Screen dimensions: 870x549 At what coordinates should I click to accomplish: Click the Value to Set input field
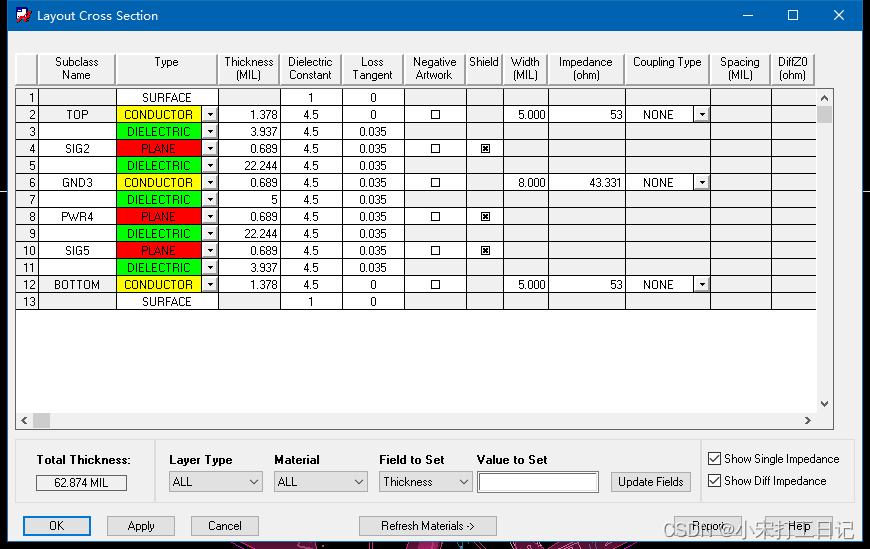coord(538,482)
